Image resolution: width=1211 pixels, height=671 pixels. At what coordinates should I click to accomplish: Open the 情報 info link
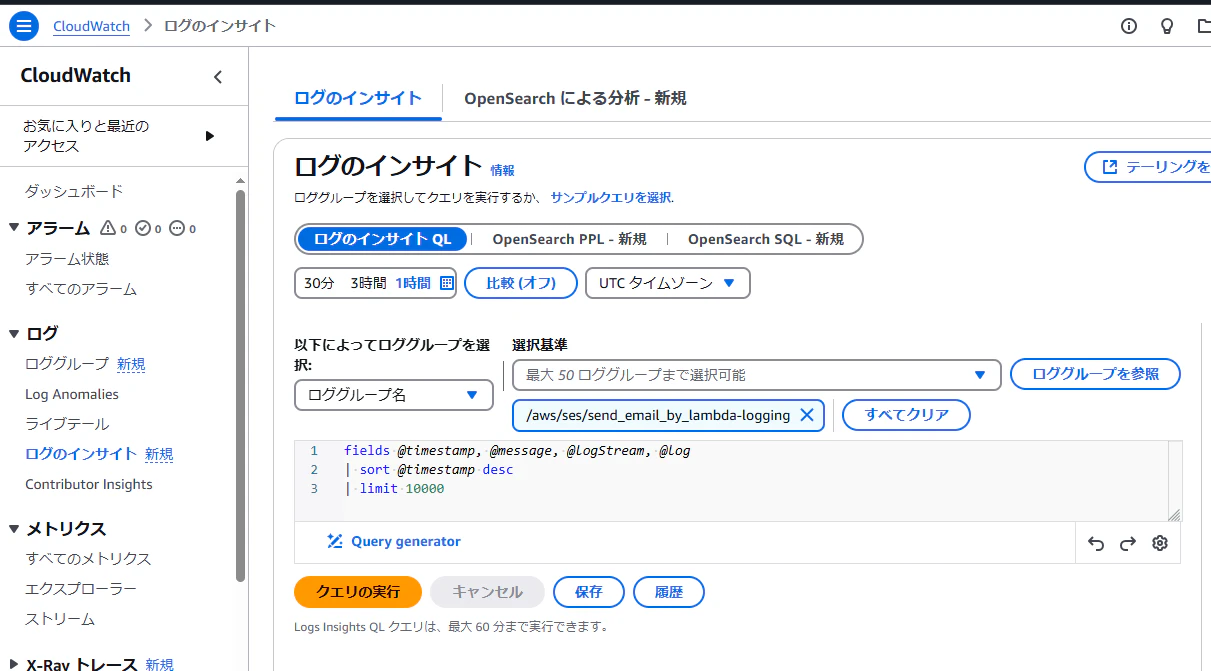pos(502,171)
